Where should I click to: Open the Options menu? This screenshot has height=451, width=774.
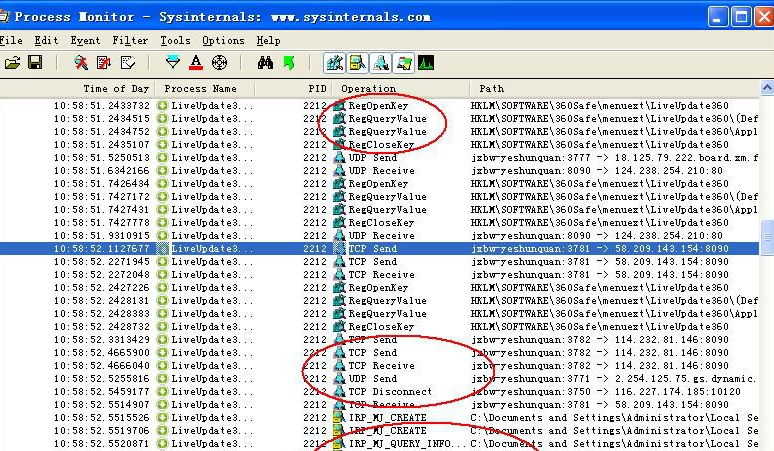click(x=223, y=40)
